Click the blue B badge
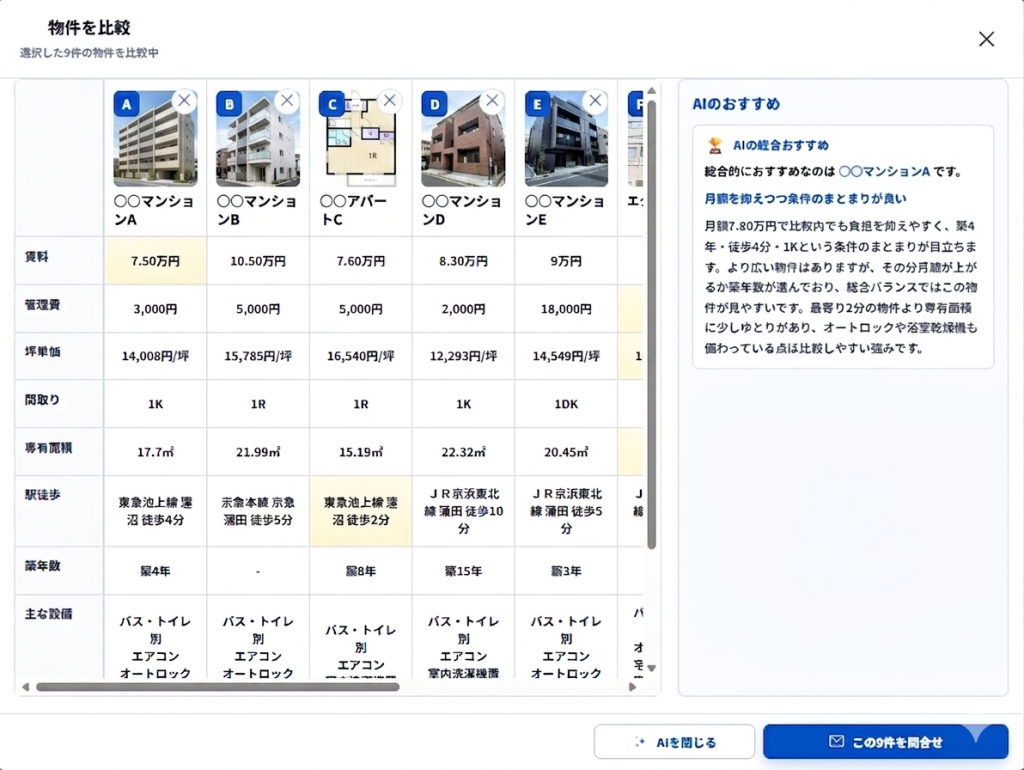 click(x=229, y=104)
